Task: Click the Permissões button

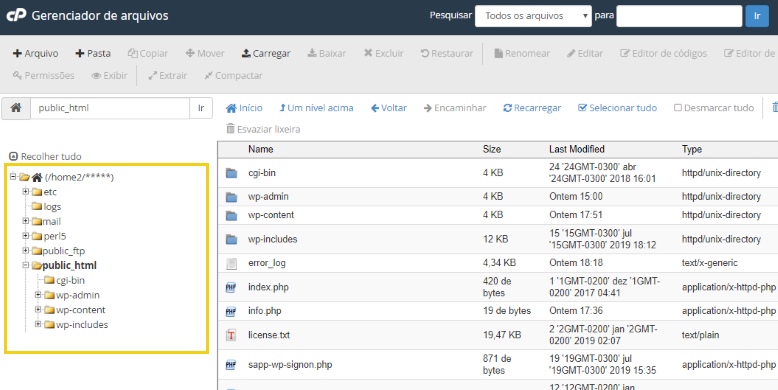Action: [44, 75]
